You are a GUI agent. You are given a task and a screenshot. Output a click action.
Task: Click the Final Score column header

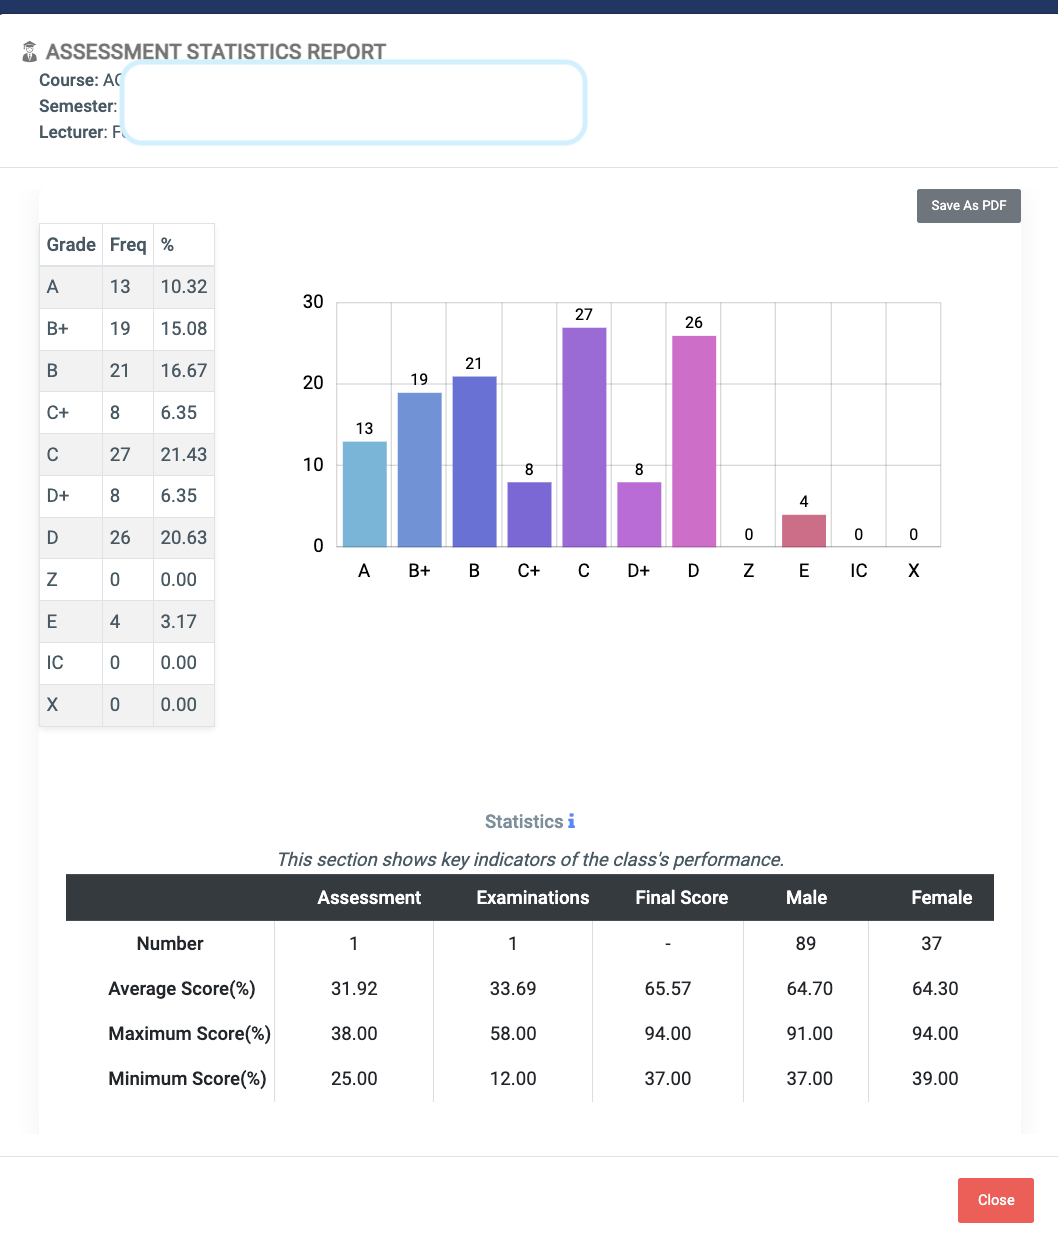pyautogui.click(x=681, y=897)
